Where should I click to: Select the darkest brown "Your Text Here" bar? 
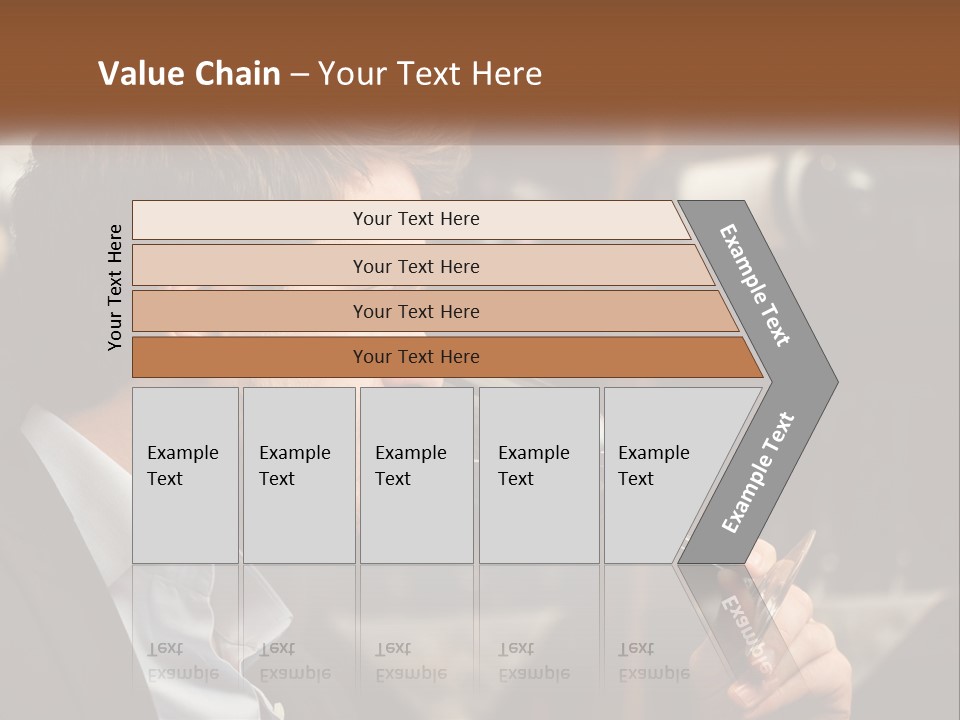coord(416,357)
